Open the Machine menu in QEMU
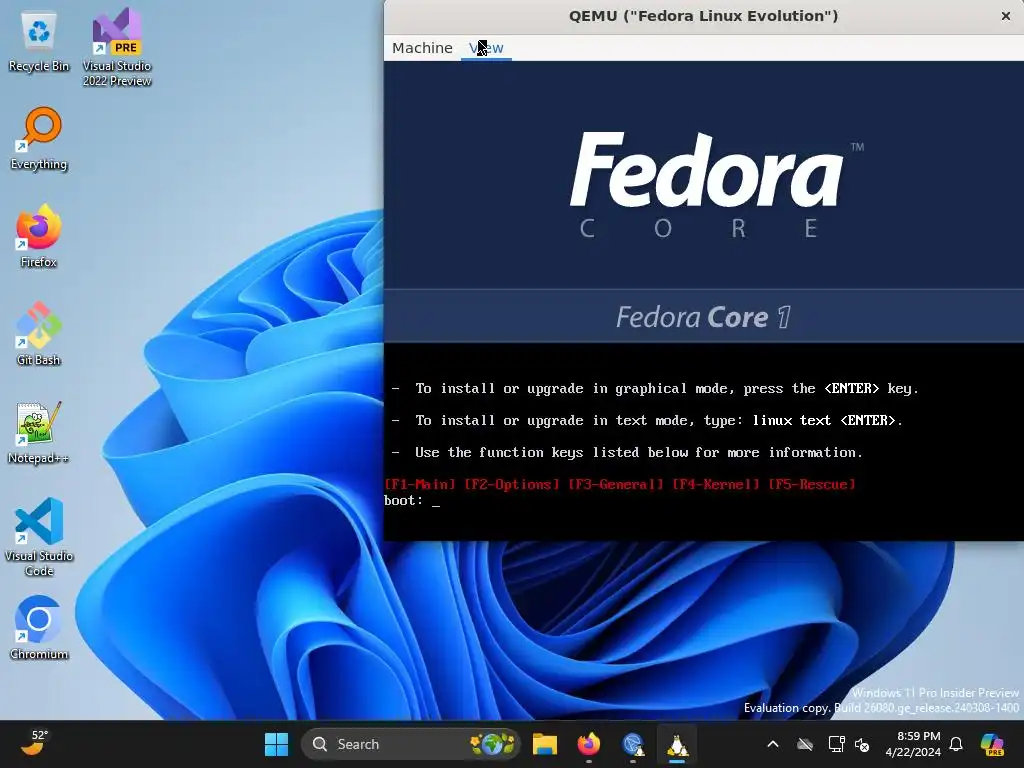1024x768 pixels. click(422, 48)
